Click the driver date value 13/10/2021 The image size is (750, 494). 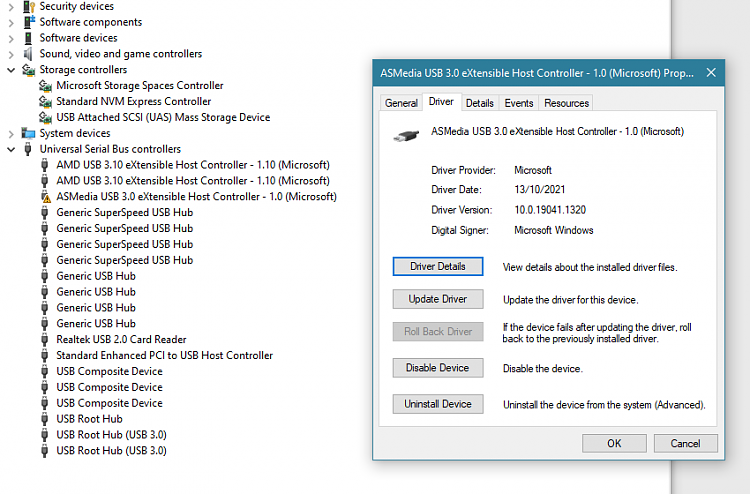click(x=540, y=189)
